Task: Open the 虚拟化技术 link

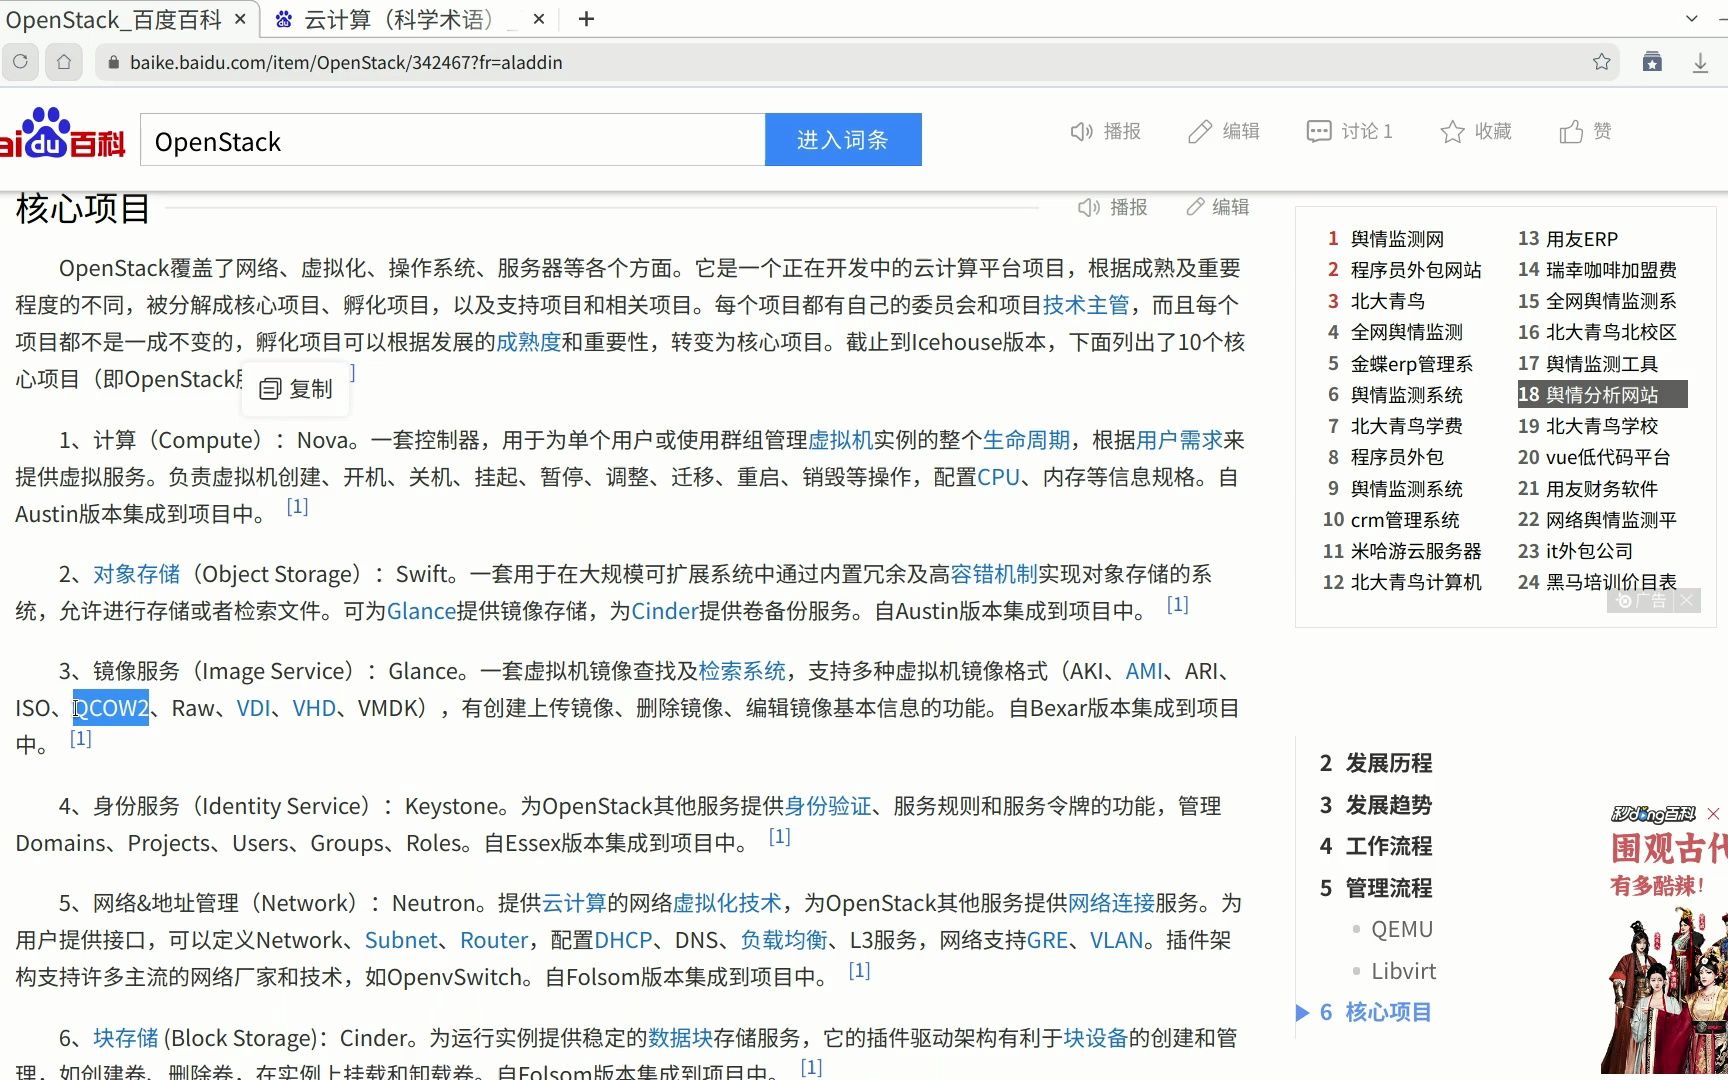Action: [x=727, y=903]
